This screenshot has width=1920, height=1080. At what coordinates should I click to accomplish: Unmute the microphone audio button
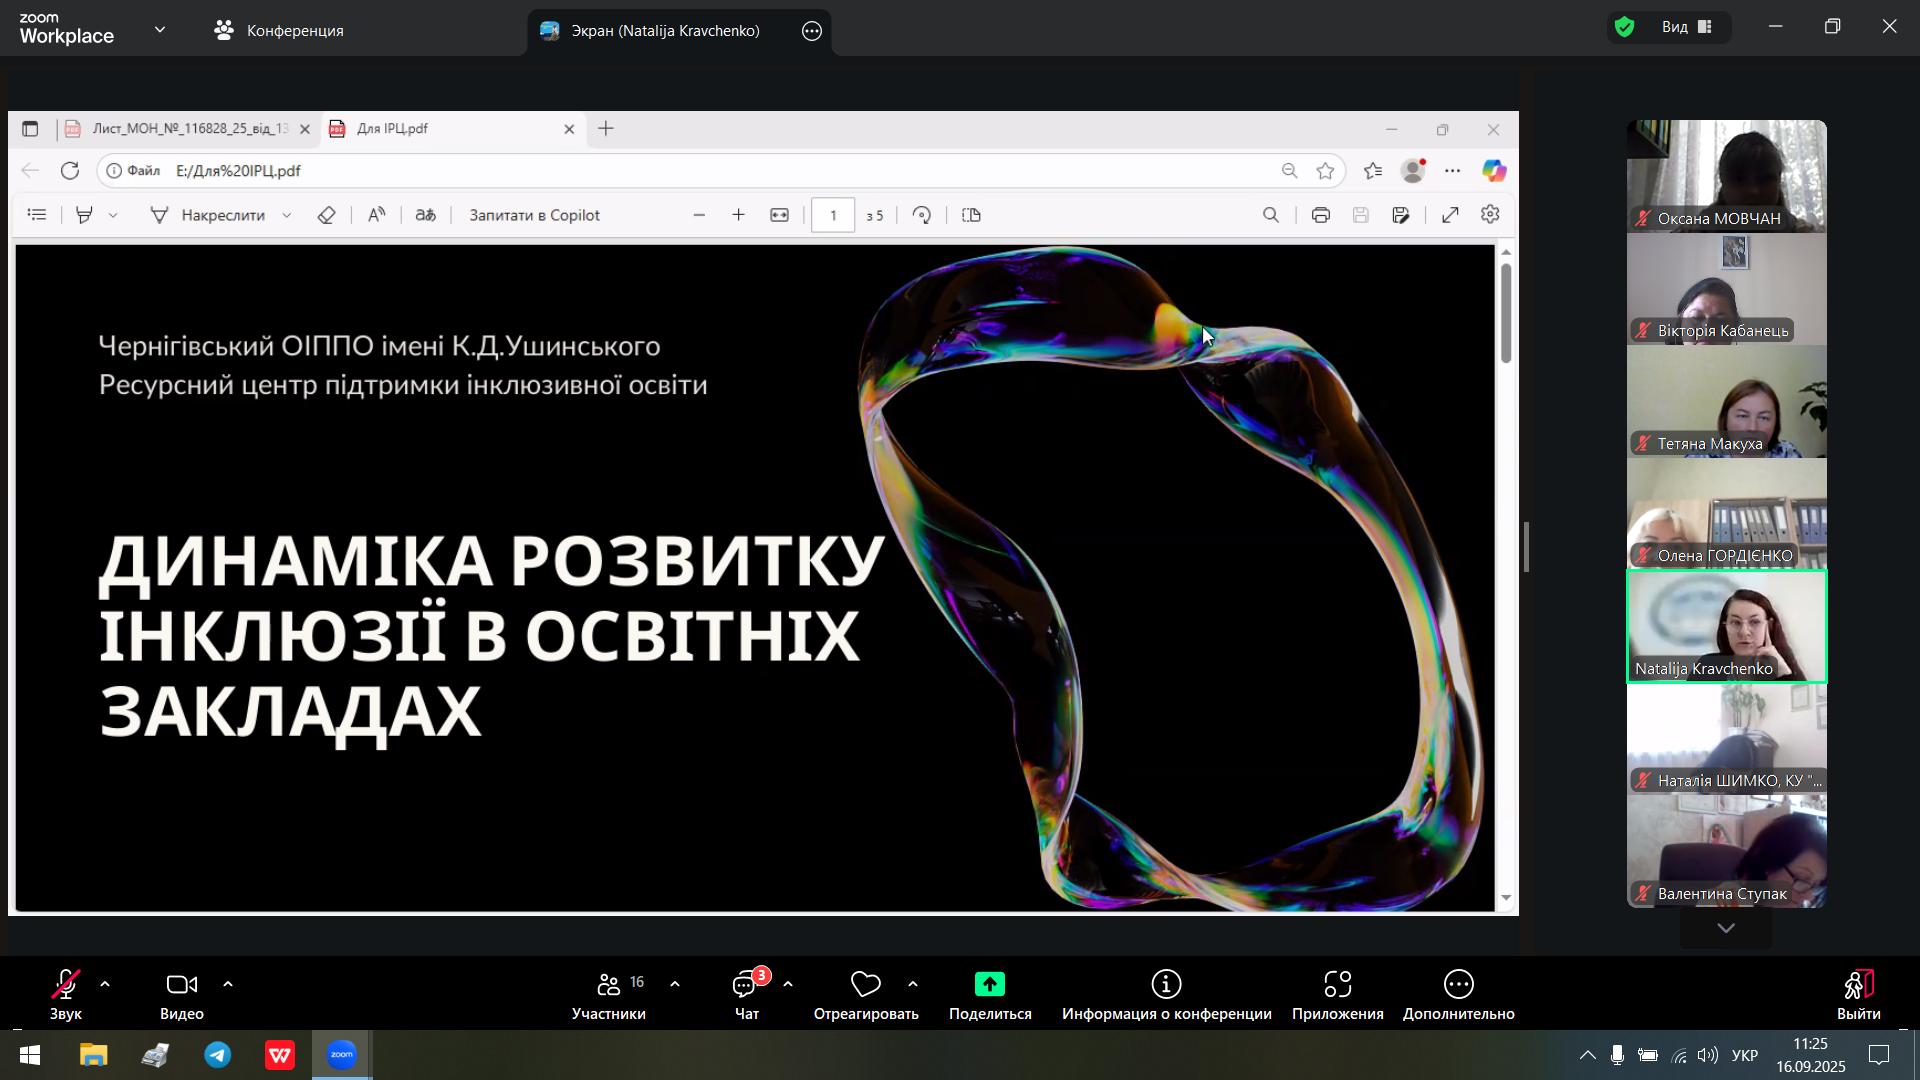[66, 986]
